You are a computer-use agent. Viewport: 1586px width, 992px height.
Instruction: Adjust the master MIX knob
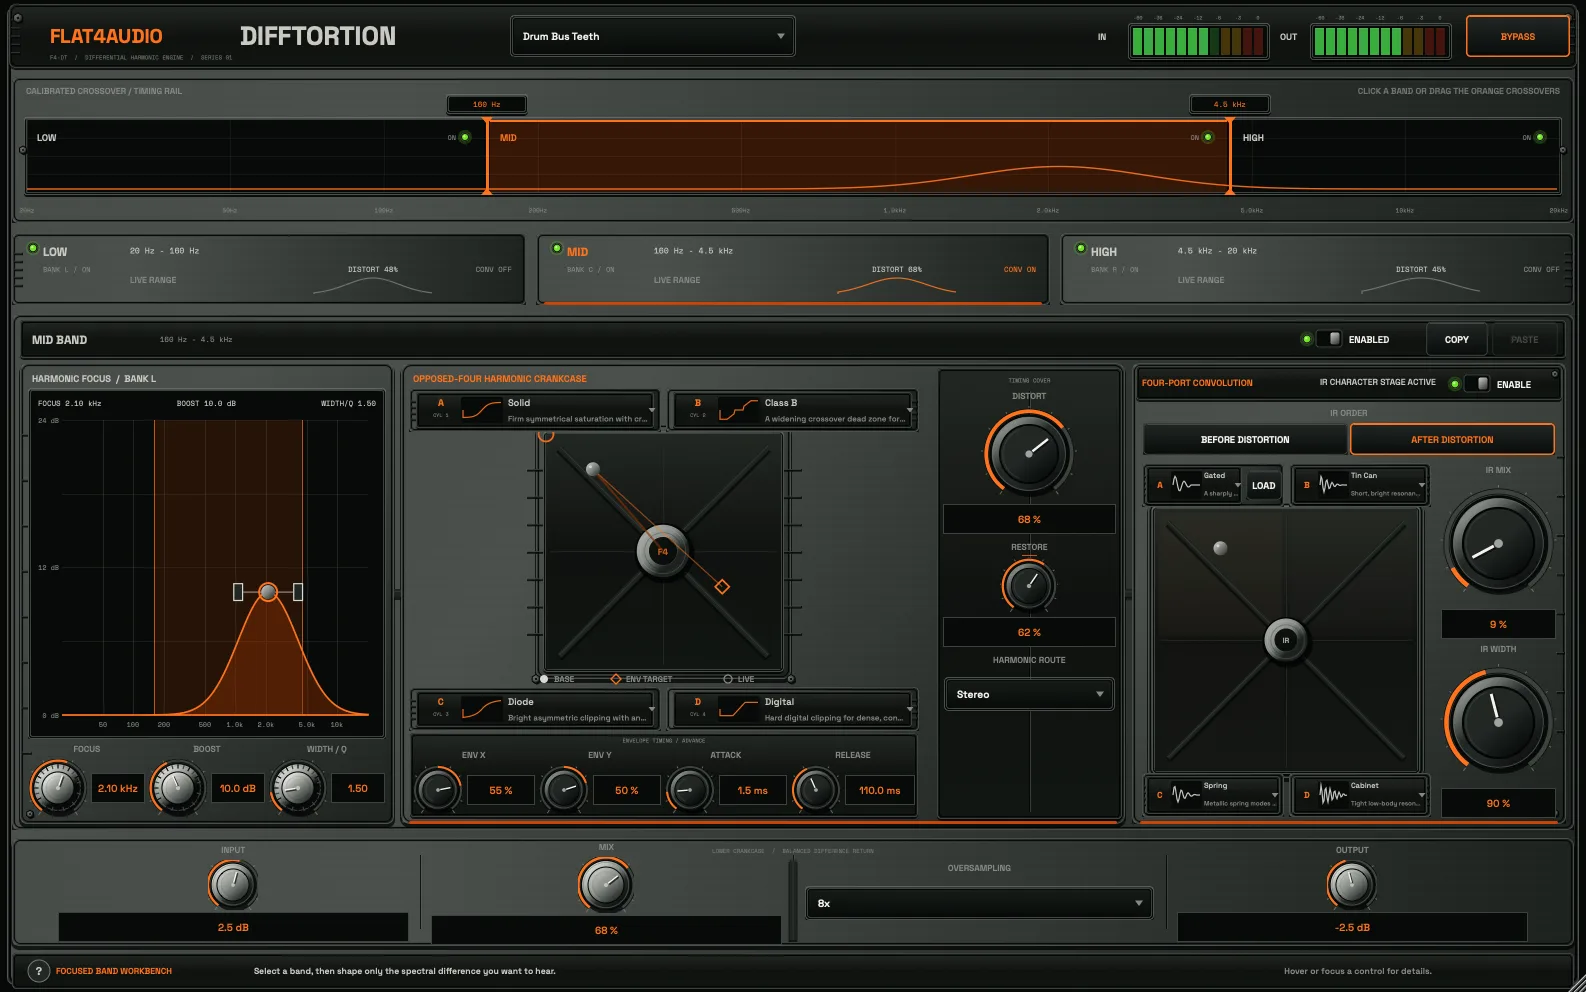coord(606,884)
